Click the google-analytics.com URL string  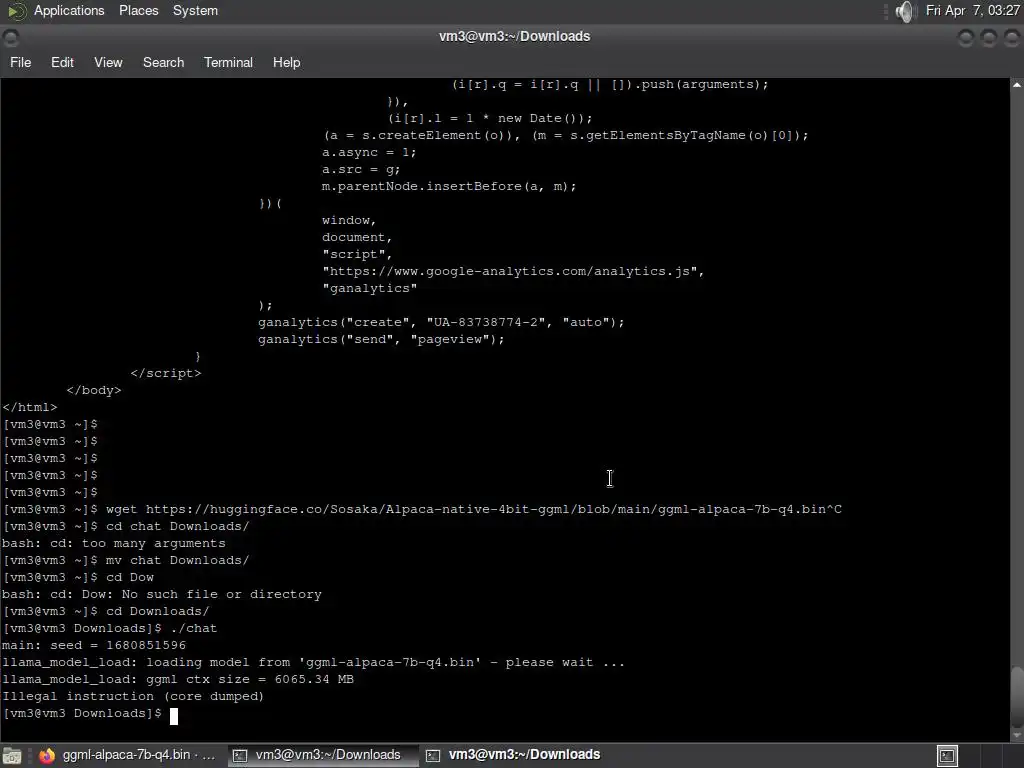pyautogui.click(x=513, y=272)
